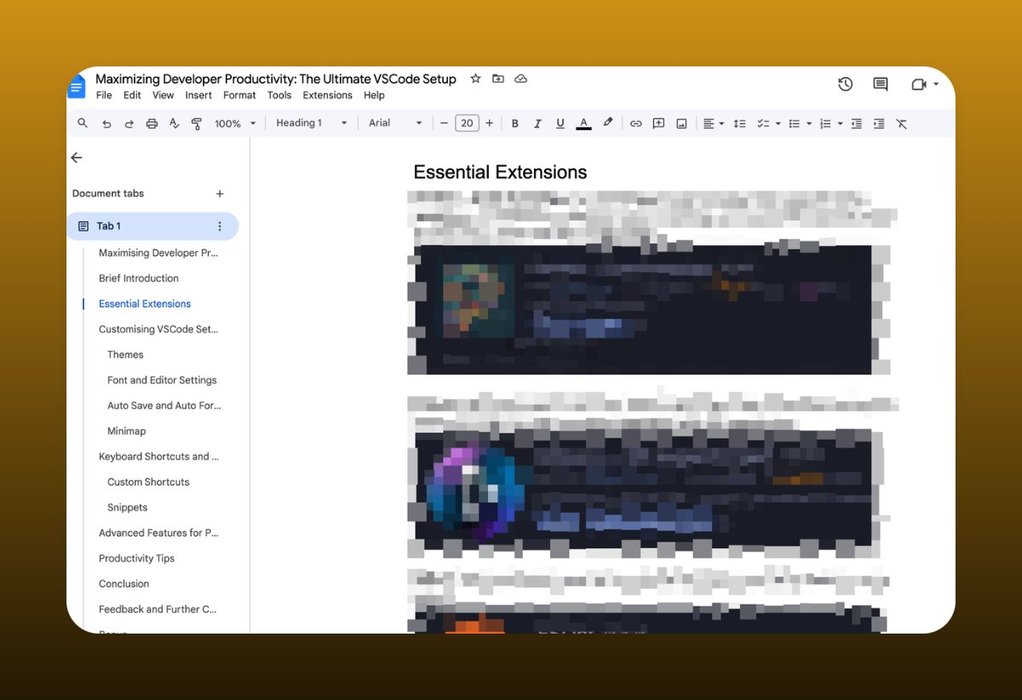Open the comments panel icon
The image size is (1022, 700).
880,84
